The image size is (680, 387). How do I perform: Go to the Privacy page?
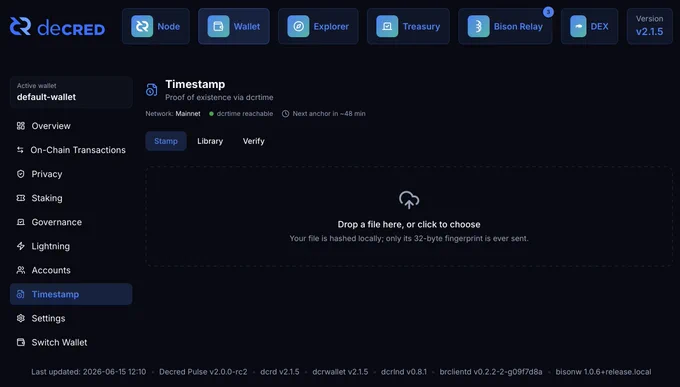71,174
